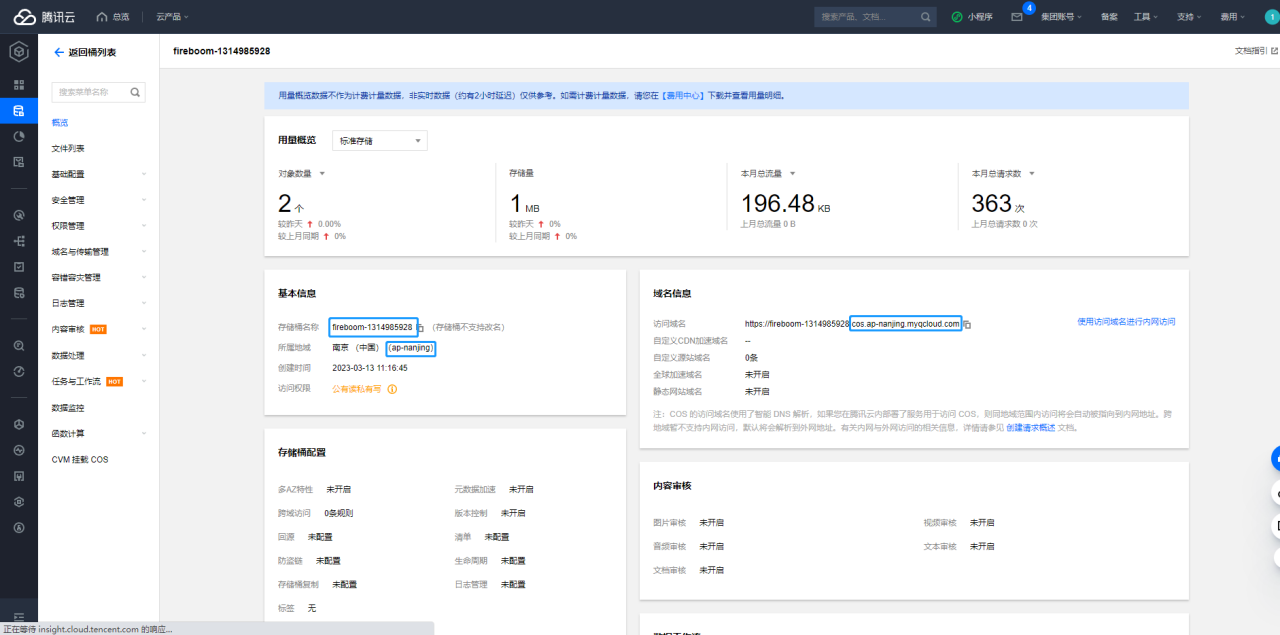Select 数据监控 in the side menu

[x=68, y=408]
